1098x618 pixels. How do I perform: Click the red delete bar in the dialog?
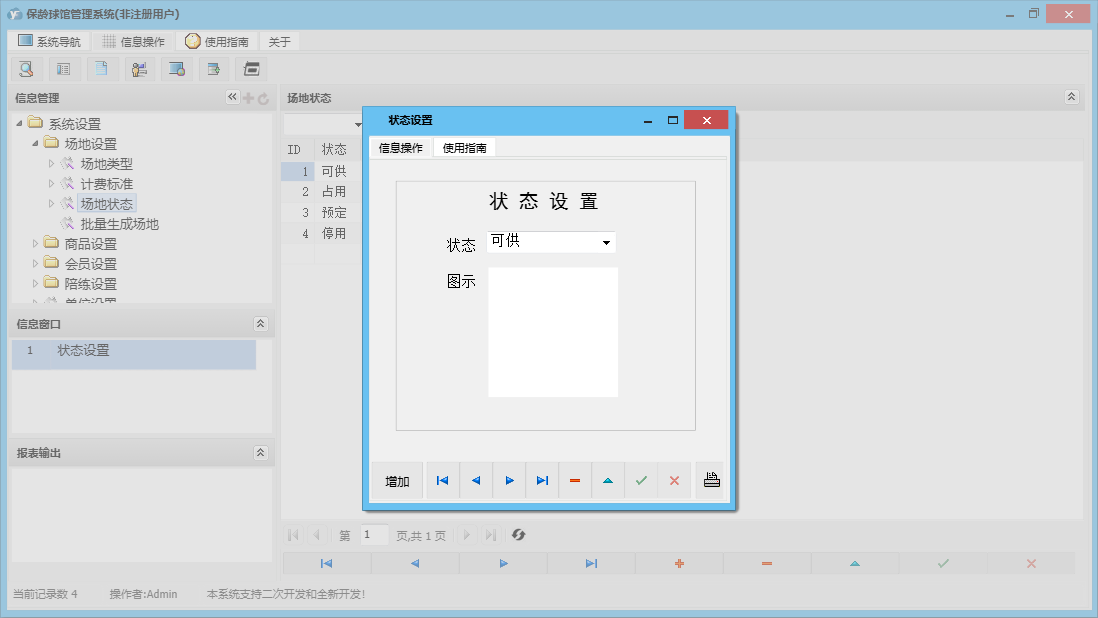pyautogui.click(x=574, y=480)
